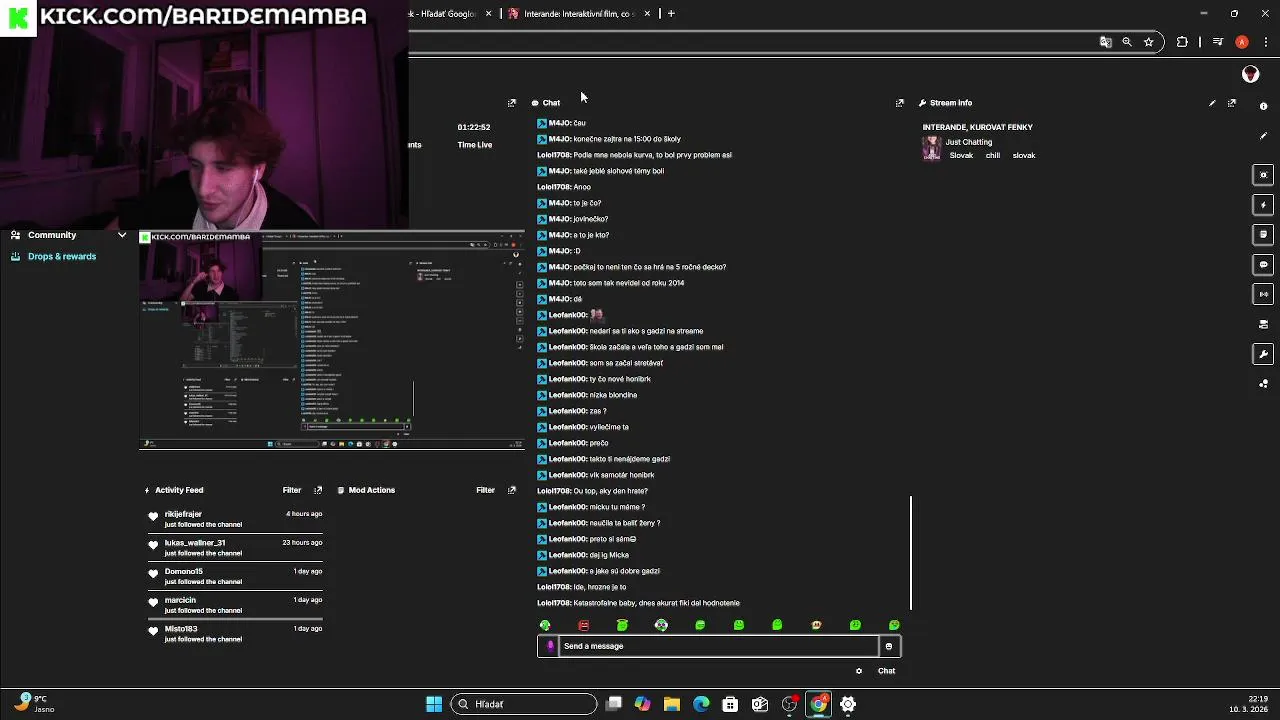The height and width of the screenshot is (720, 1280).
Task: Click the translate page icon in address bar
Action: [x=1105, y=42]
